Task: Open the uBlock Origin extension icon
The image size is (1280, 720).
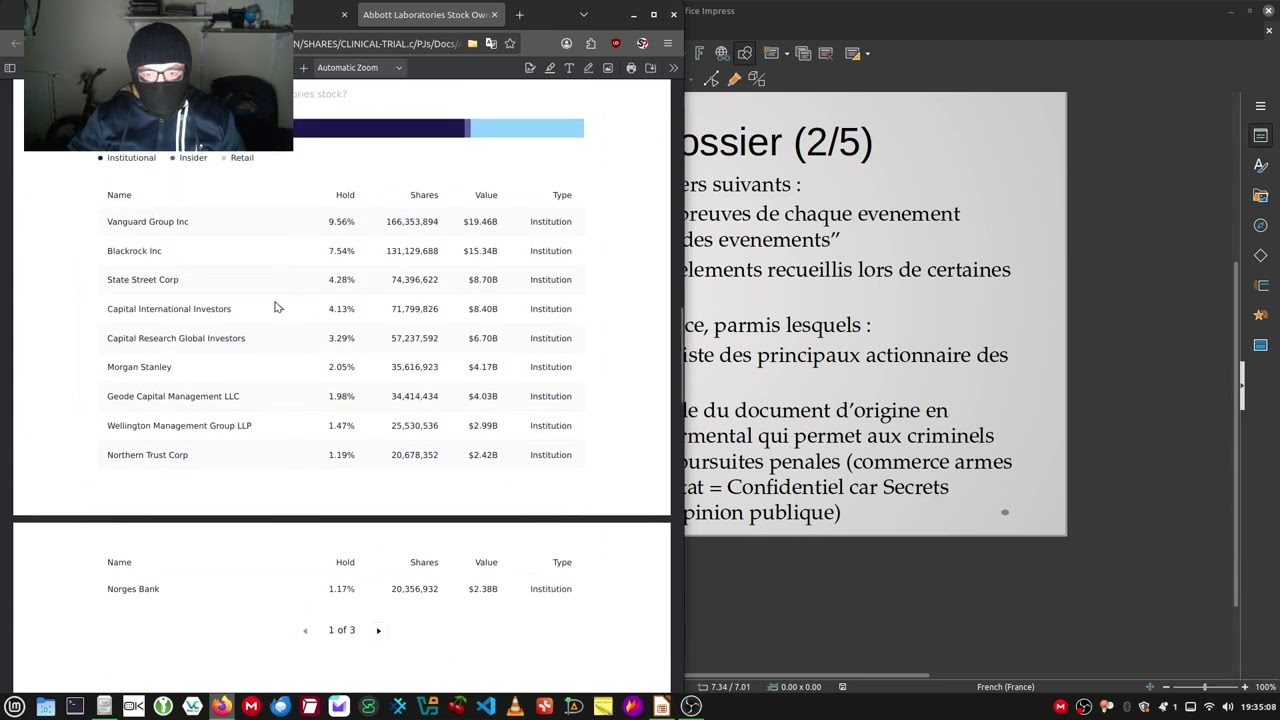Action: click(616, 44)
